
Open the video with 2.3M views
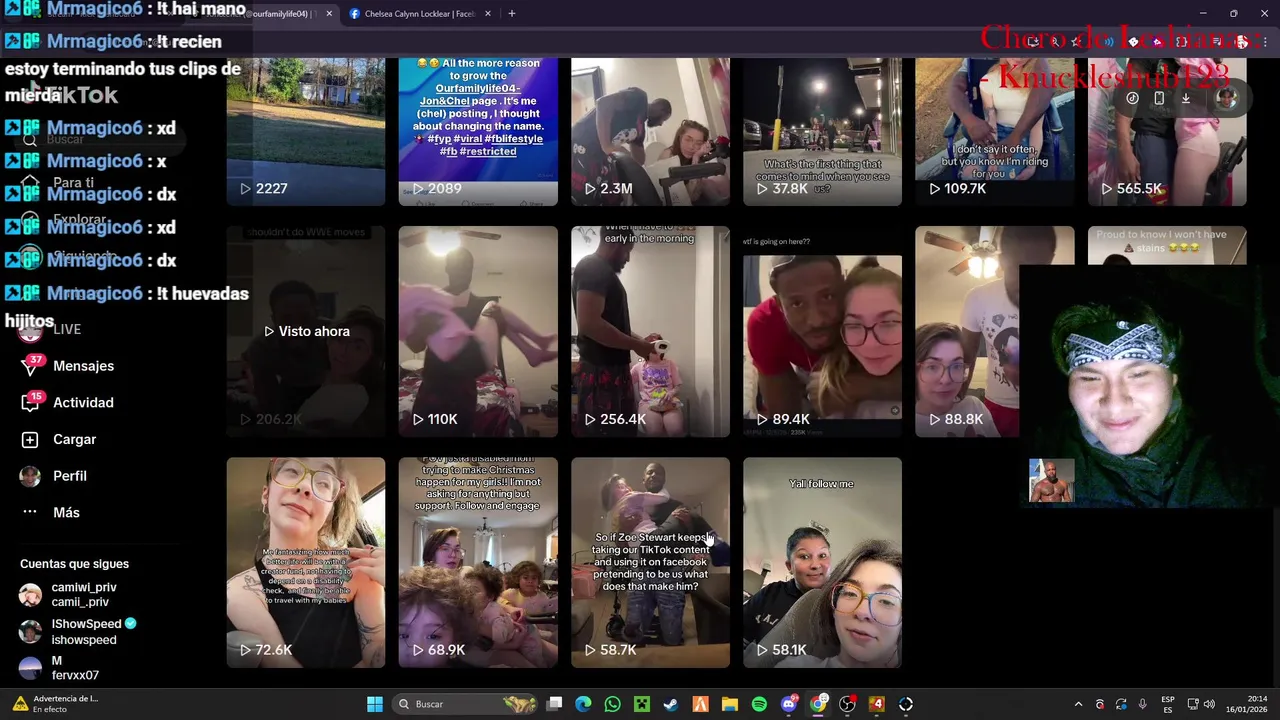pos(650,132)
